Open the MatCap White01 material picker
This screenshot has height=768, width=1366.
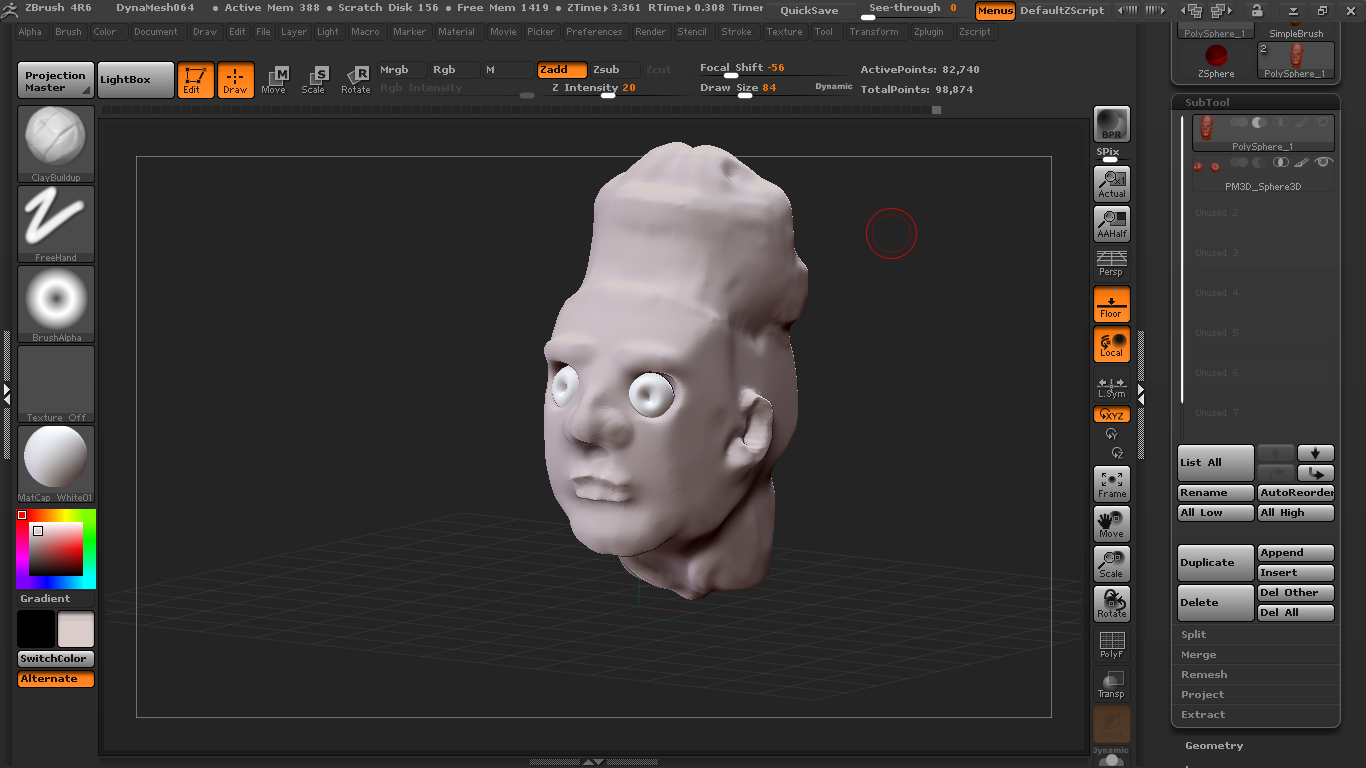[x=56, y=462]
